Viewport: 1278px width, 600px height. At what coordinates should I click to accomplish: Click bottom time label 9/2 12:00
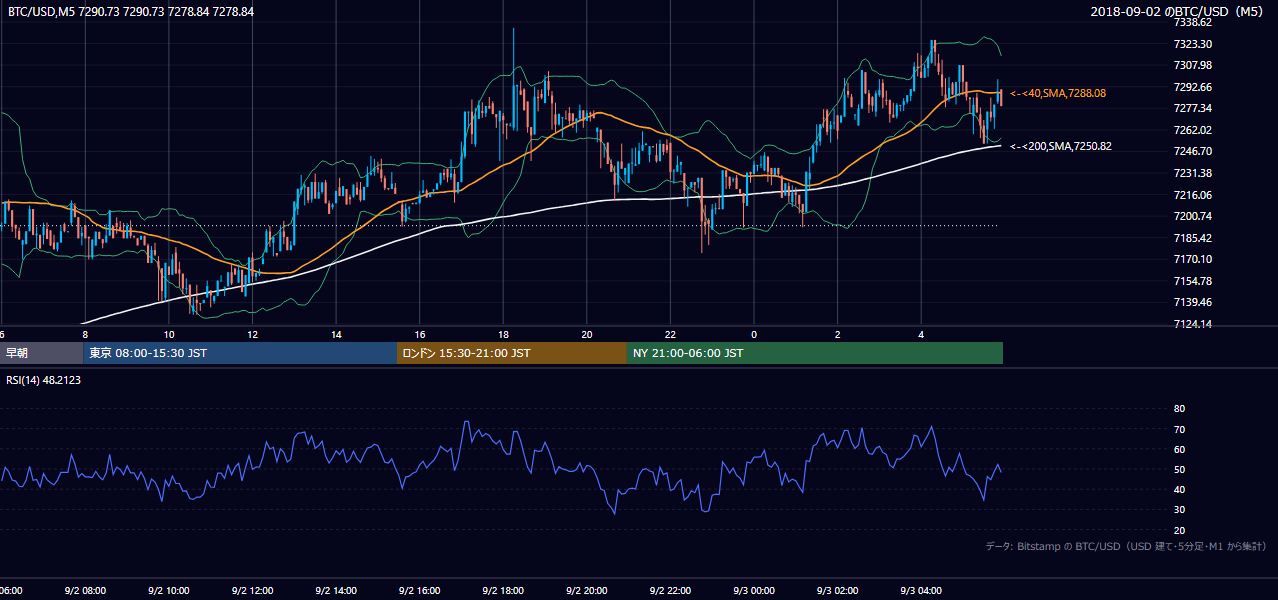point(252,590)
